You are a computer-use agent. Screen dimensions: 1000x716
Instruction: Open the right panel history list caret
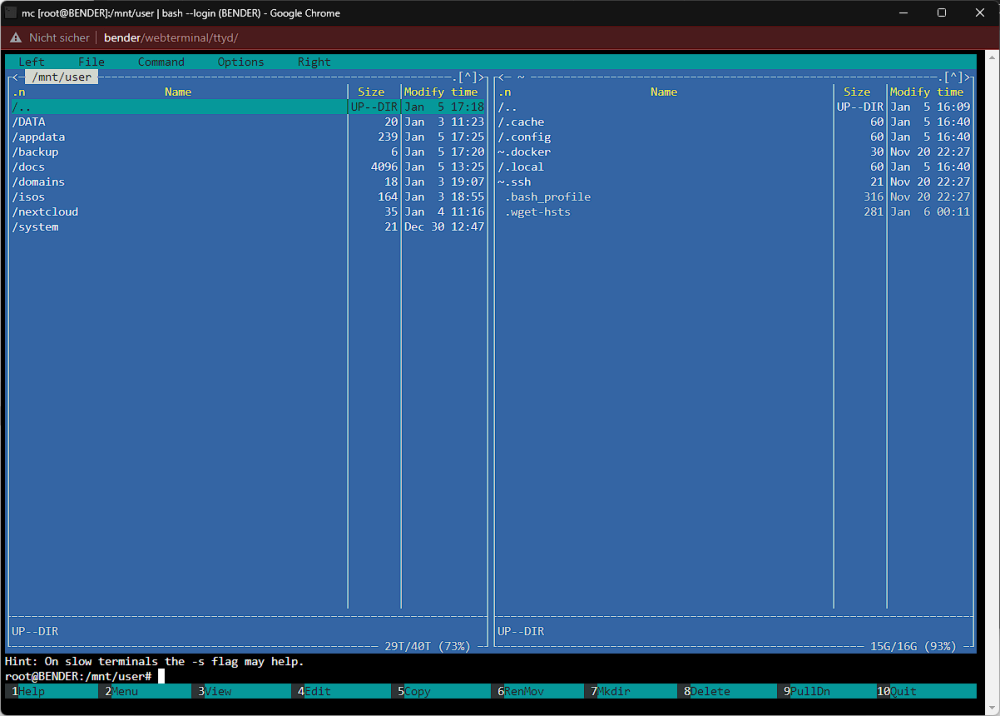click(953, 77)
